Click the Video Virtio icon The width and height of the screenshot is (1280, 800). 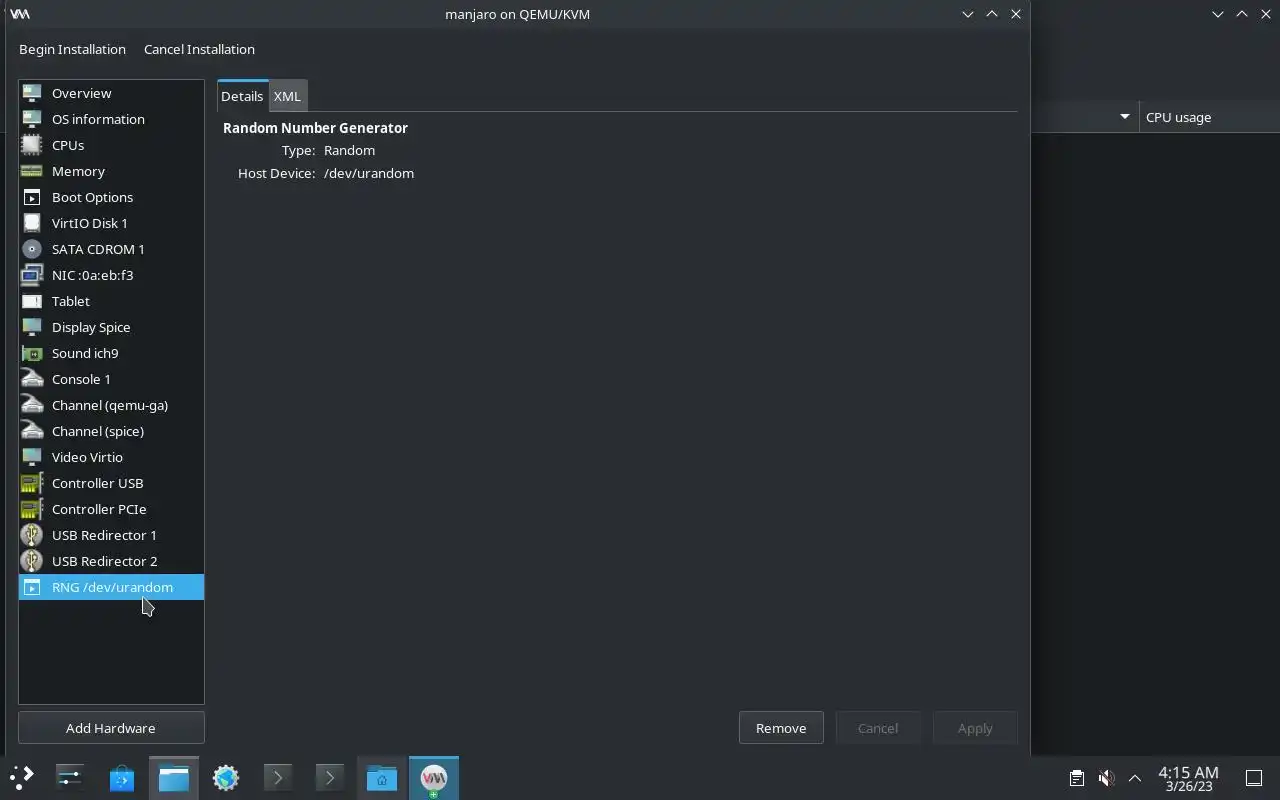pos(32,457)
